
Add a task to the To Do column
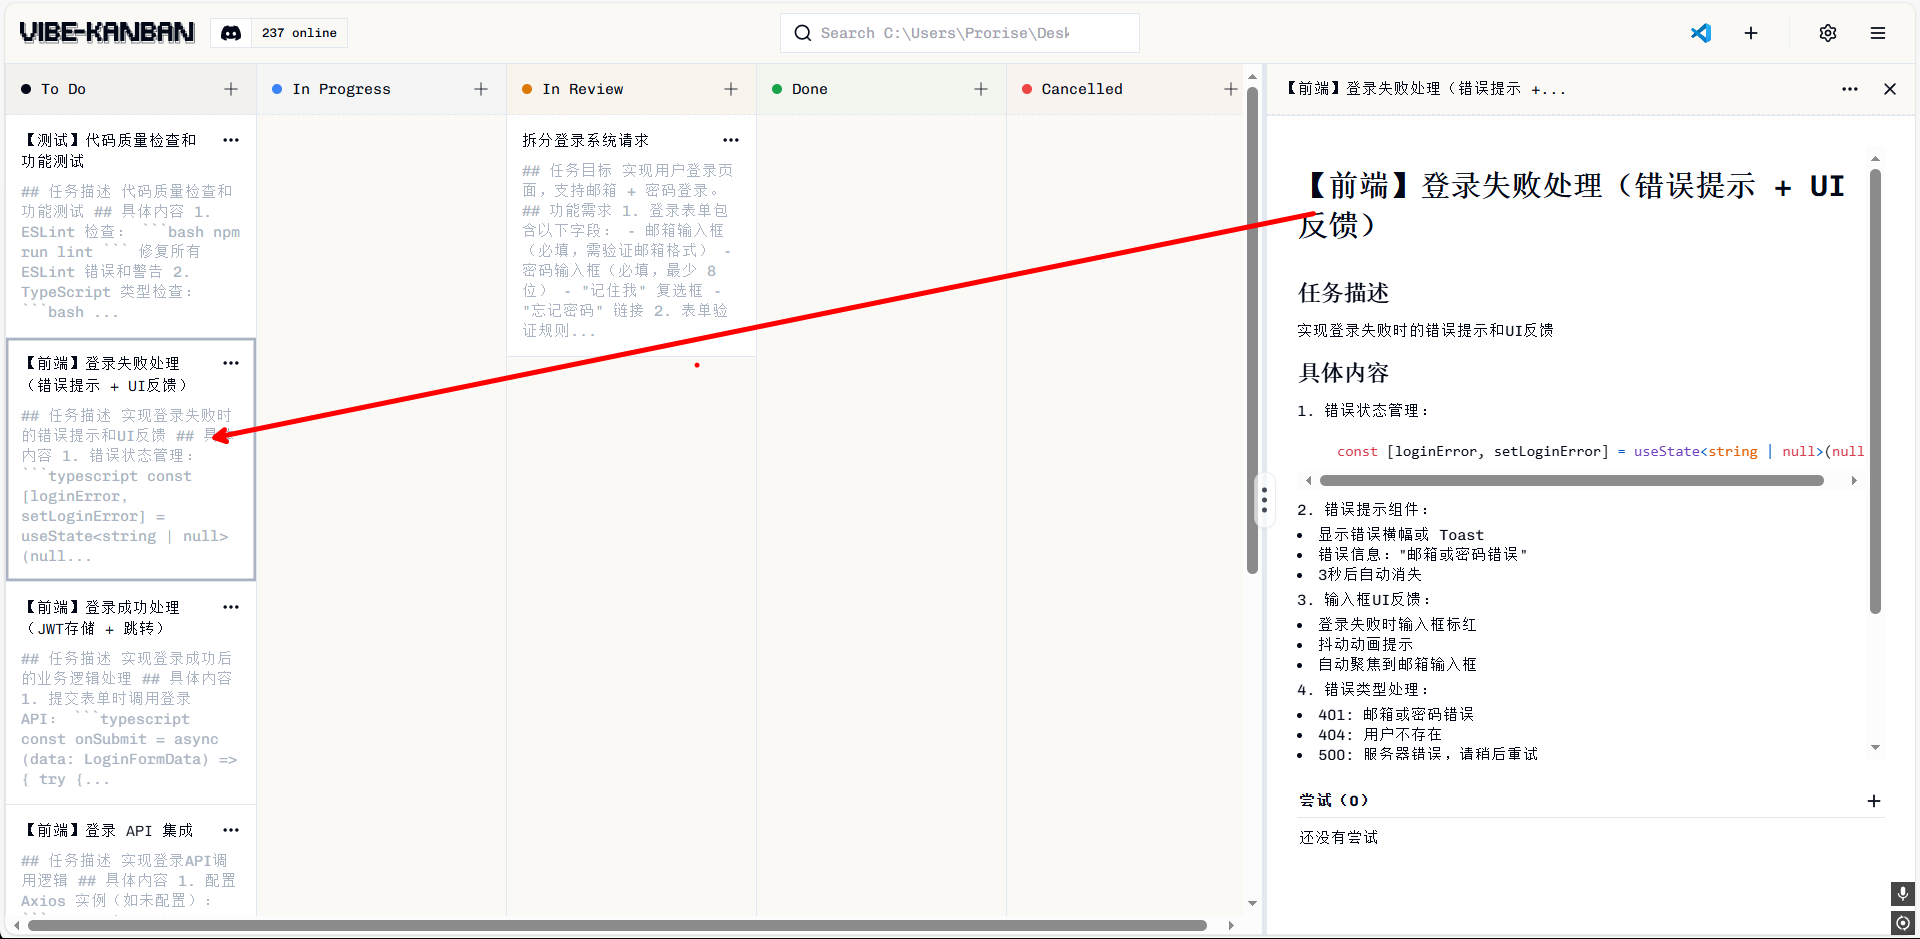(x=231, y=89)
